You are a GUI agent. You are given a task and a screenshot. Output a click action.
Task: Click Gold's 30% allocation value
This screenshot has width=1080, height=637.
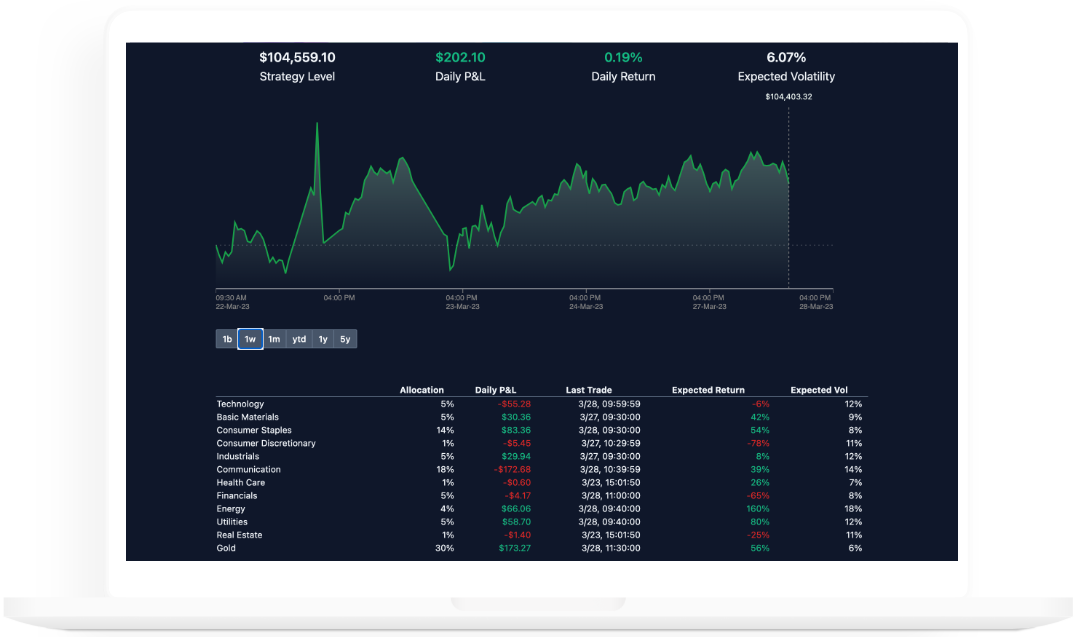tap(444, 548)
